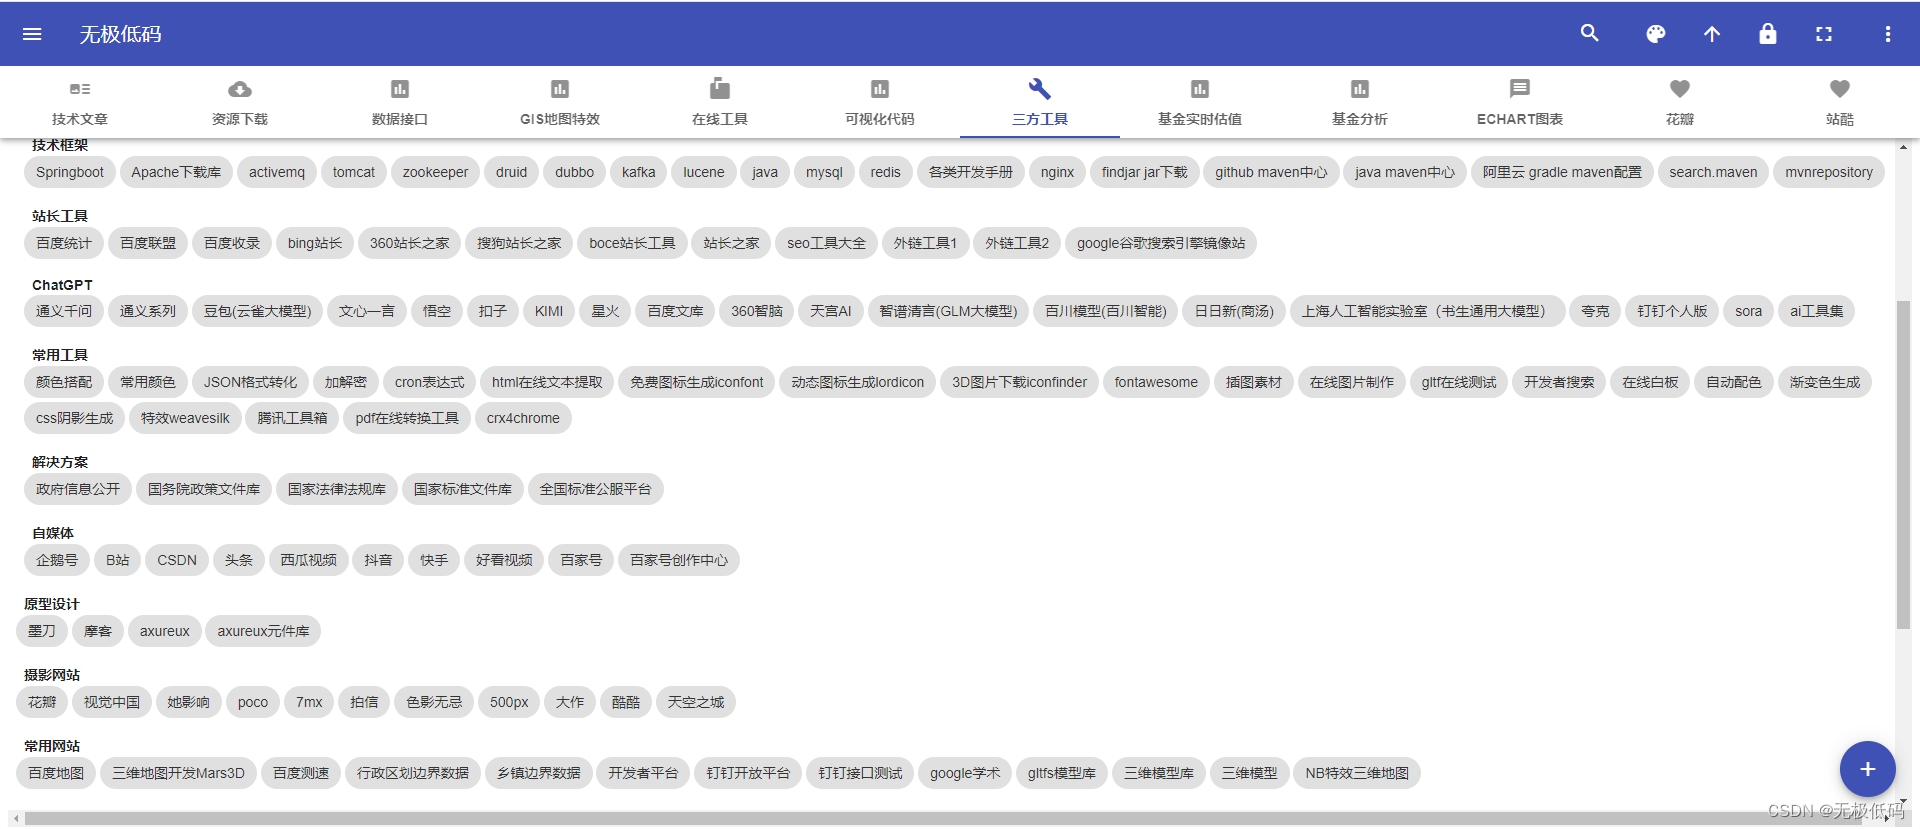Click the axureux元件库 chip
The height and width of the screenshot is (829, 1920).
click(263, 631)
